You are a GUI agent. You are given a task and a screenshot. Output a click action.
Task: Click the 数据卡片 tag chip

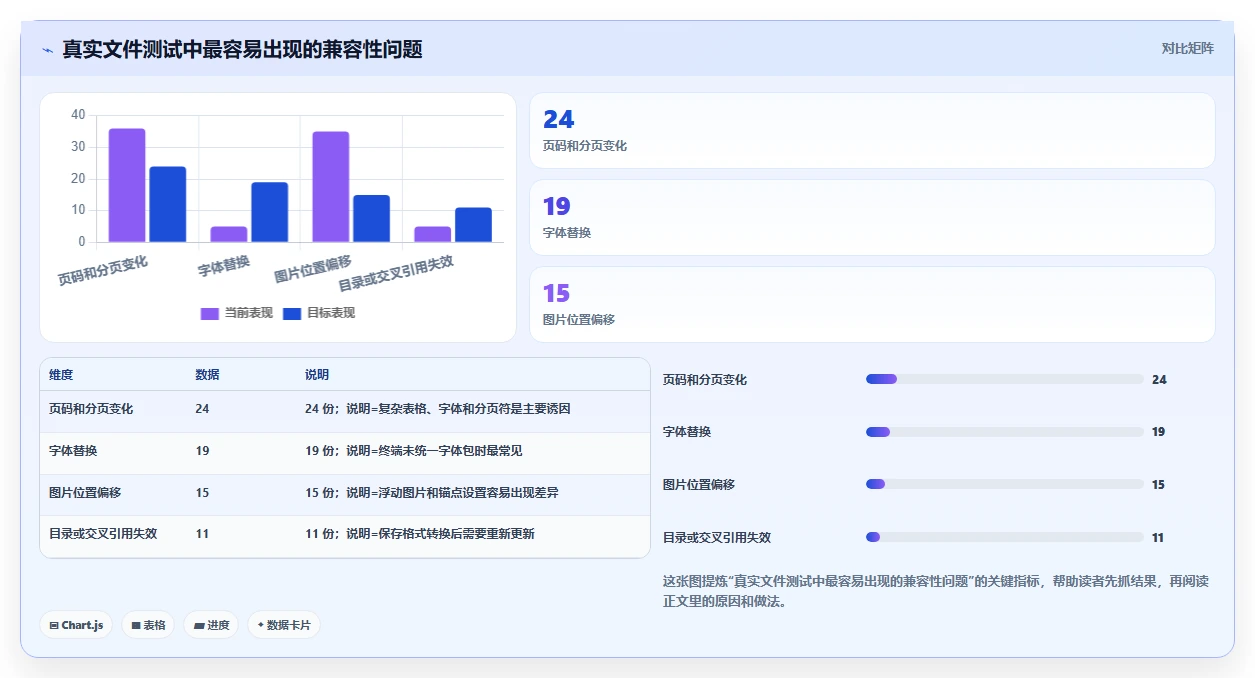click(284, 625)
